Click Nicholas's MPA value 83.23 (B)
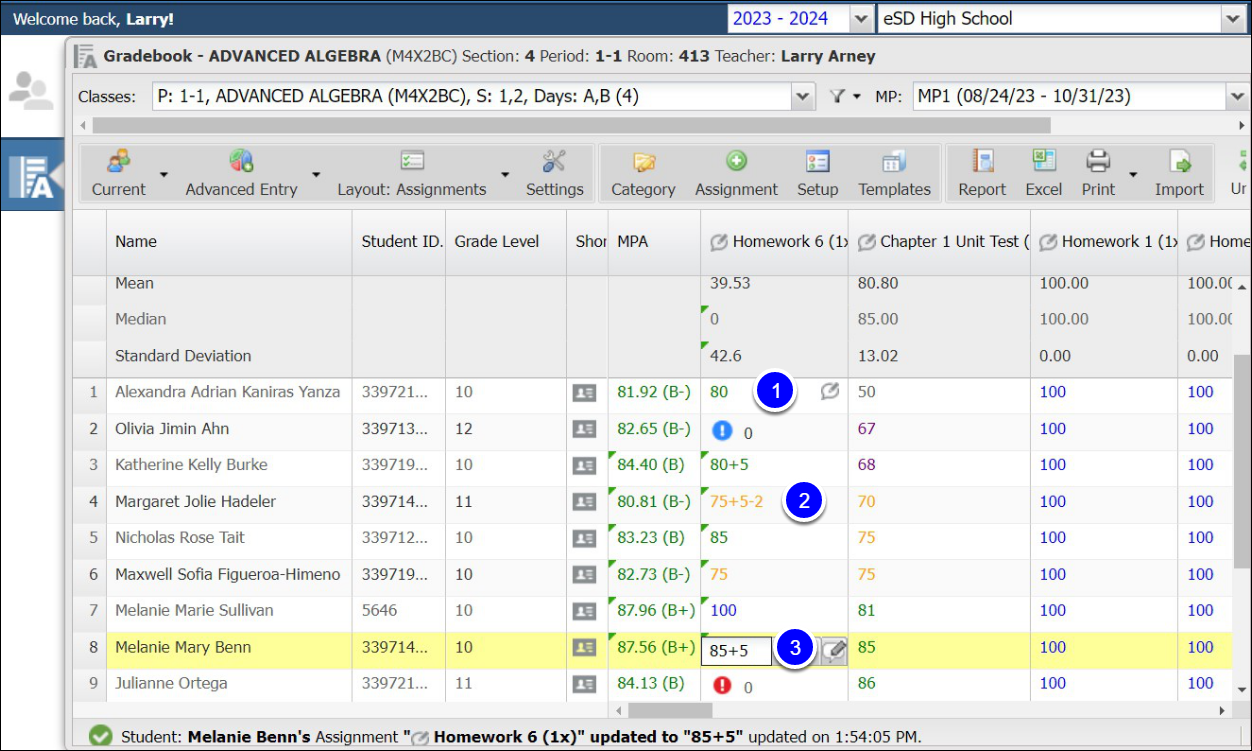This screenshot has height=751, width=1252. [x=650, y=537]
